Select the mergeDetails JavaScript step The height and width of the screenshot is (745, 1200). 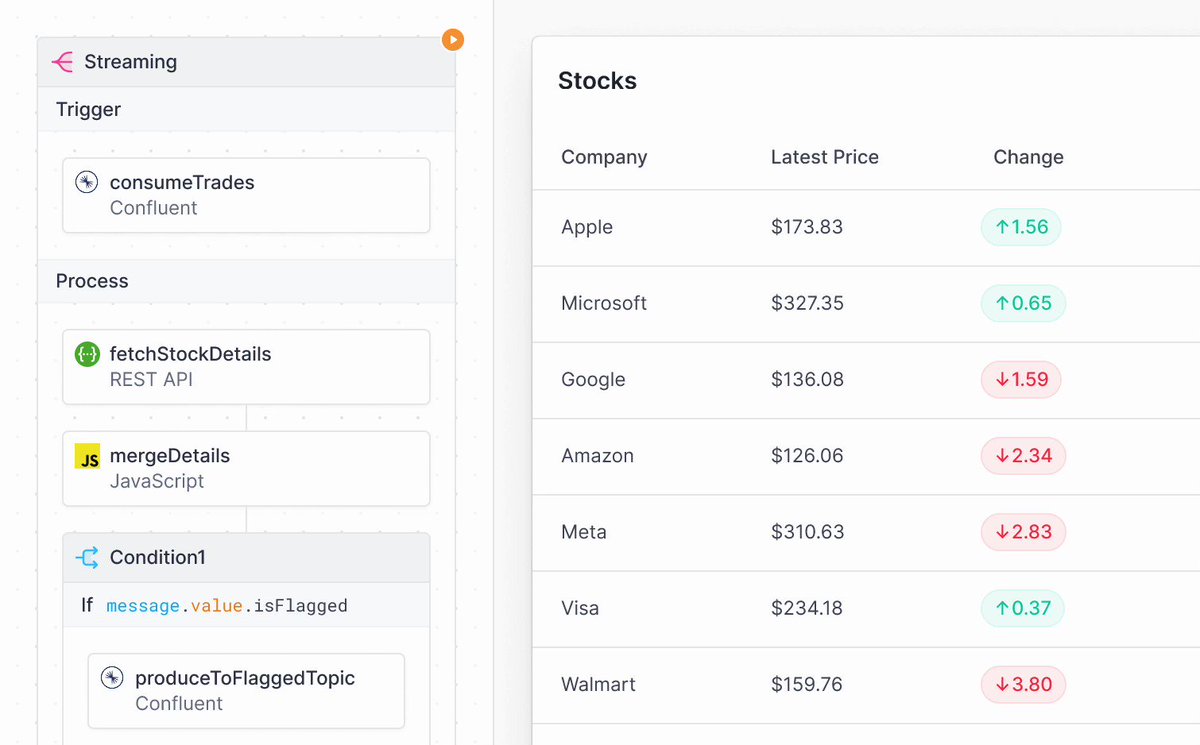click(x=246, y=469)
